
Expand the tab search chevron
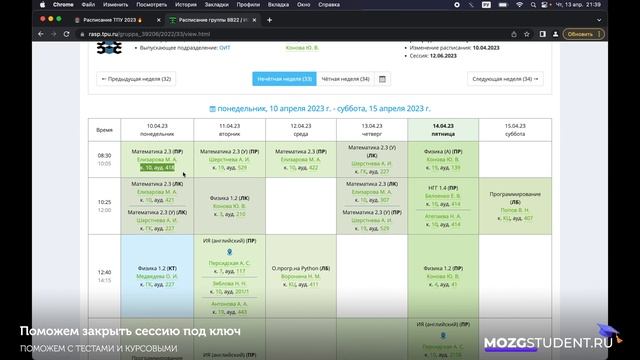tap(599, 20)
